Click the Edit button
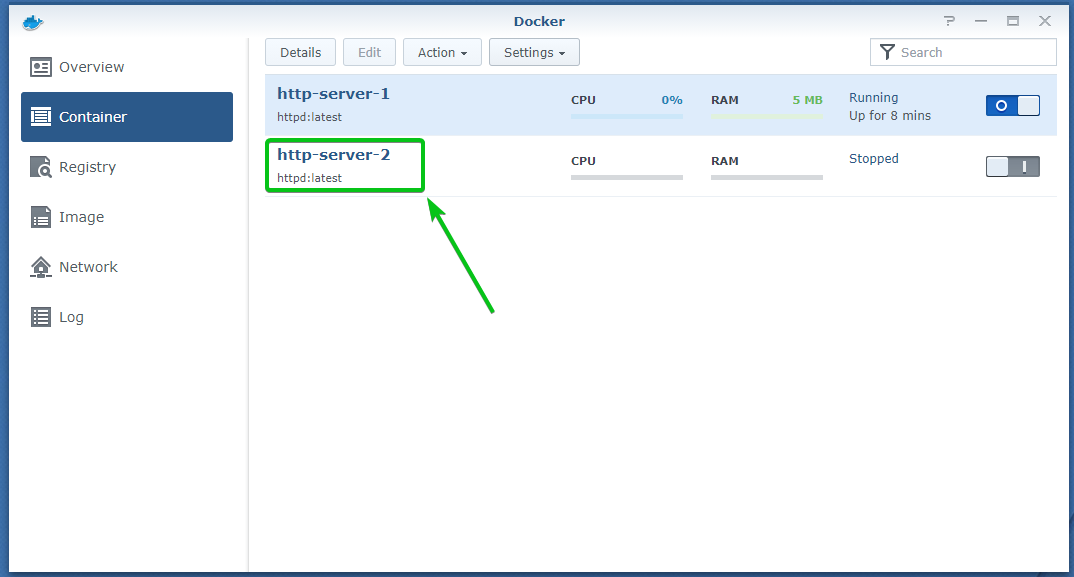 click(369, 52)
